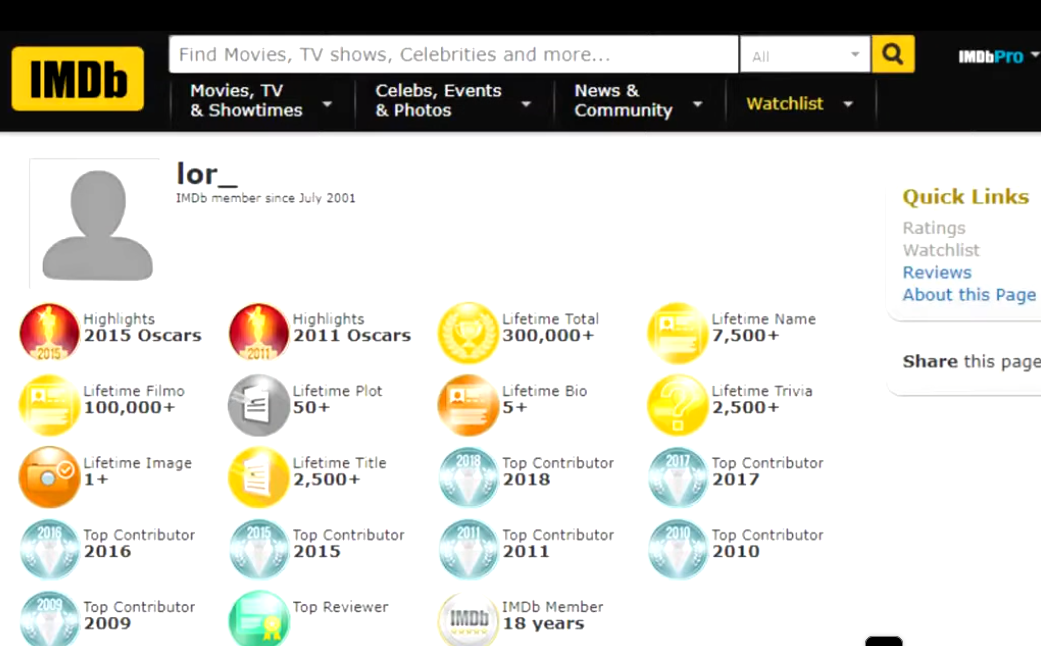Focus the Find Movies search field

coord(453,54)
